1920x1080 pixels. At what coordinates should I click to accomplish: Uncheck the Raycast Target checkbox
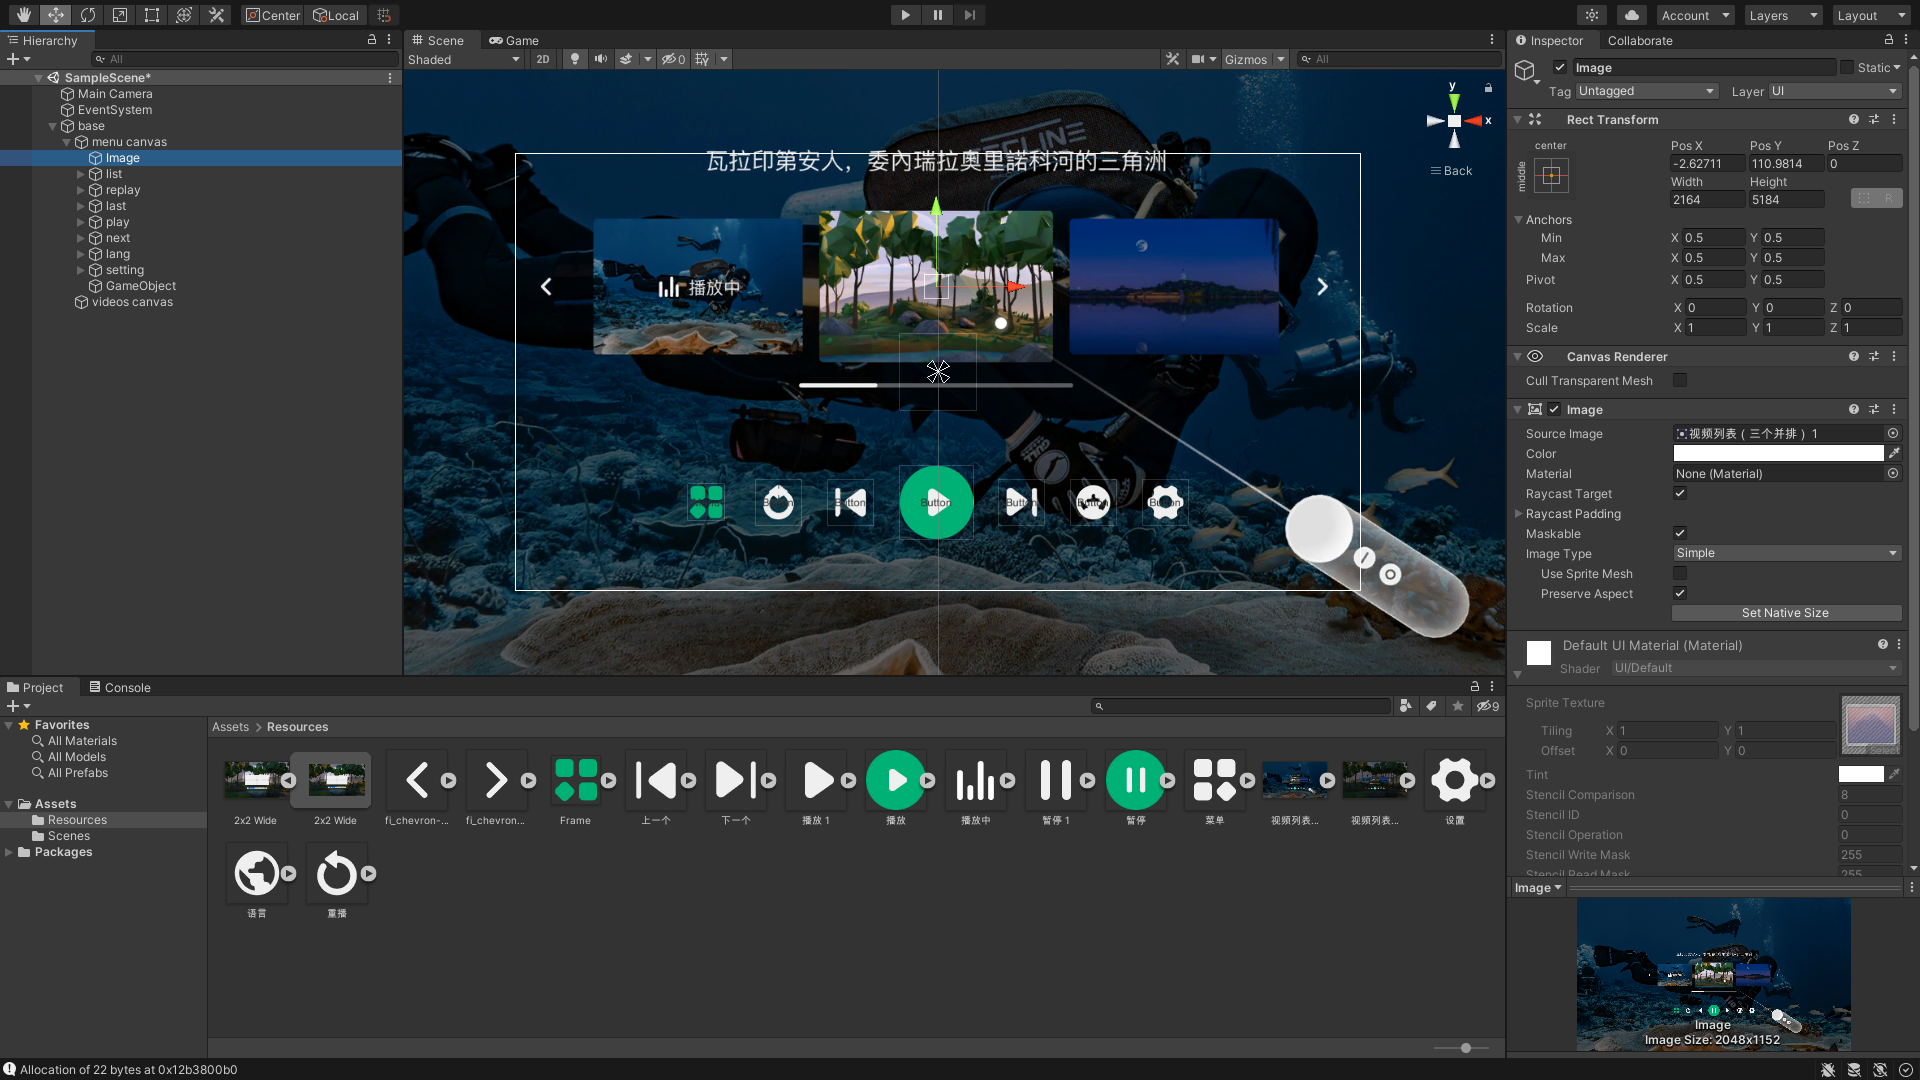(1680, 493)
